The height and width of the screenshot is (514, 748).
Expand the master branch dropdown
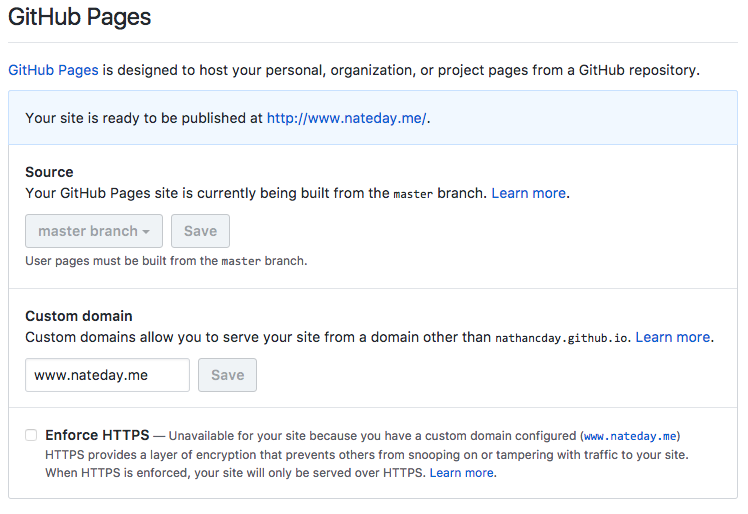[93, 231]
